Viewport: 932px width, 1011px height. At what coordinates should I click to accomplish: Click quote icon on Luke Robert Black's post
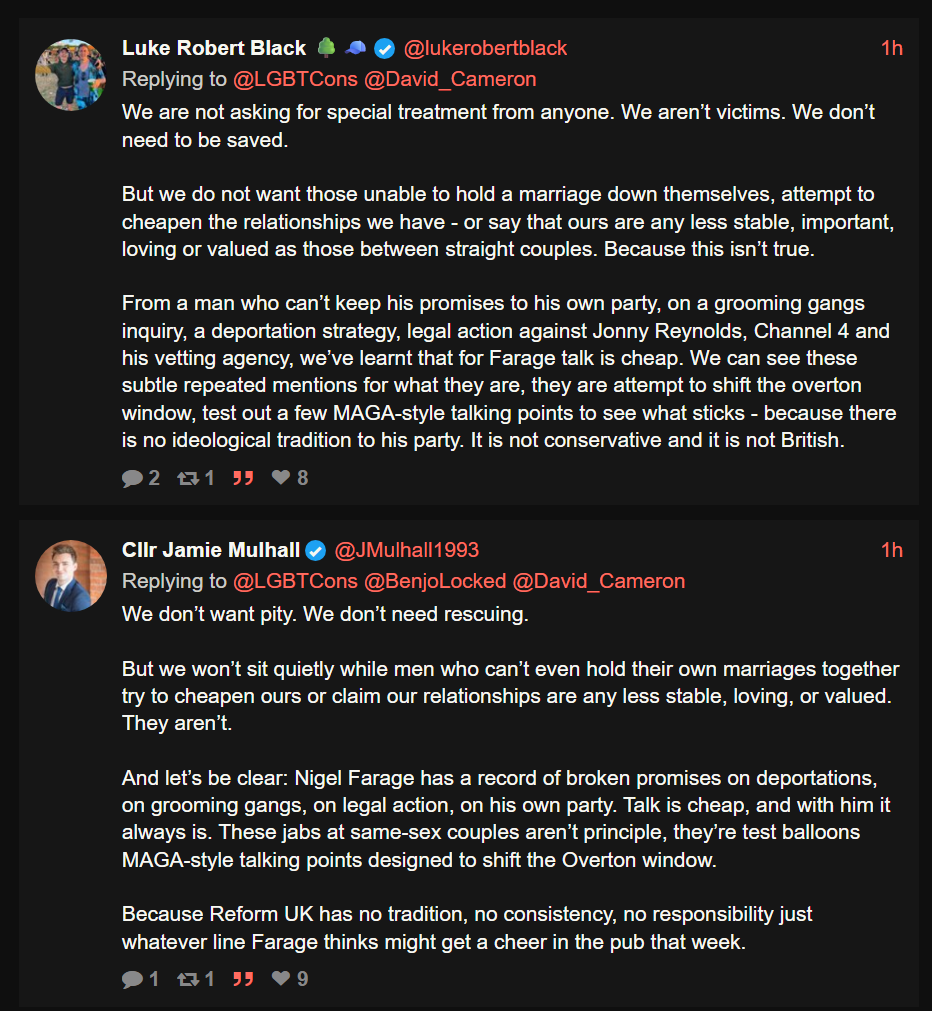[243, 478]
